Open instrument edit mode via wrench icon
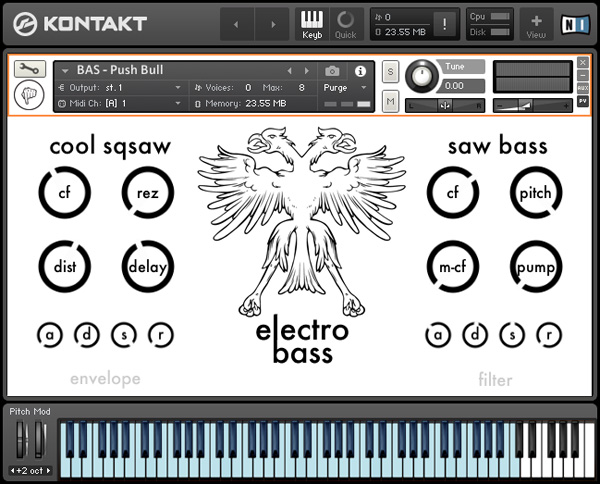Screen dimensions: 600x484 pos(30,69)
